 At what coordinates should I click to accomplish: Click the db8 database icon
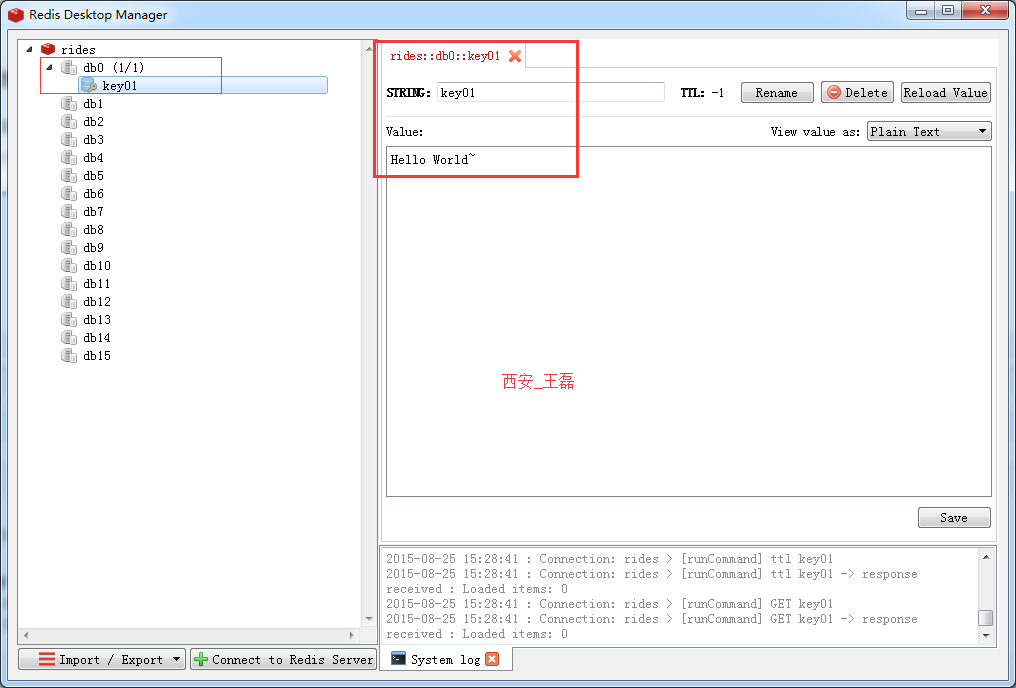(x=69, y=229)
